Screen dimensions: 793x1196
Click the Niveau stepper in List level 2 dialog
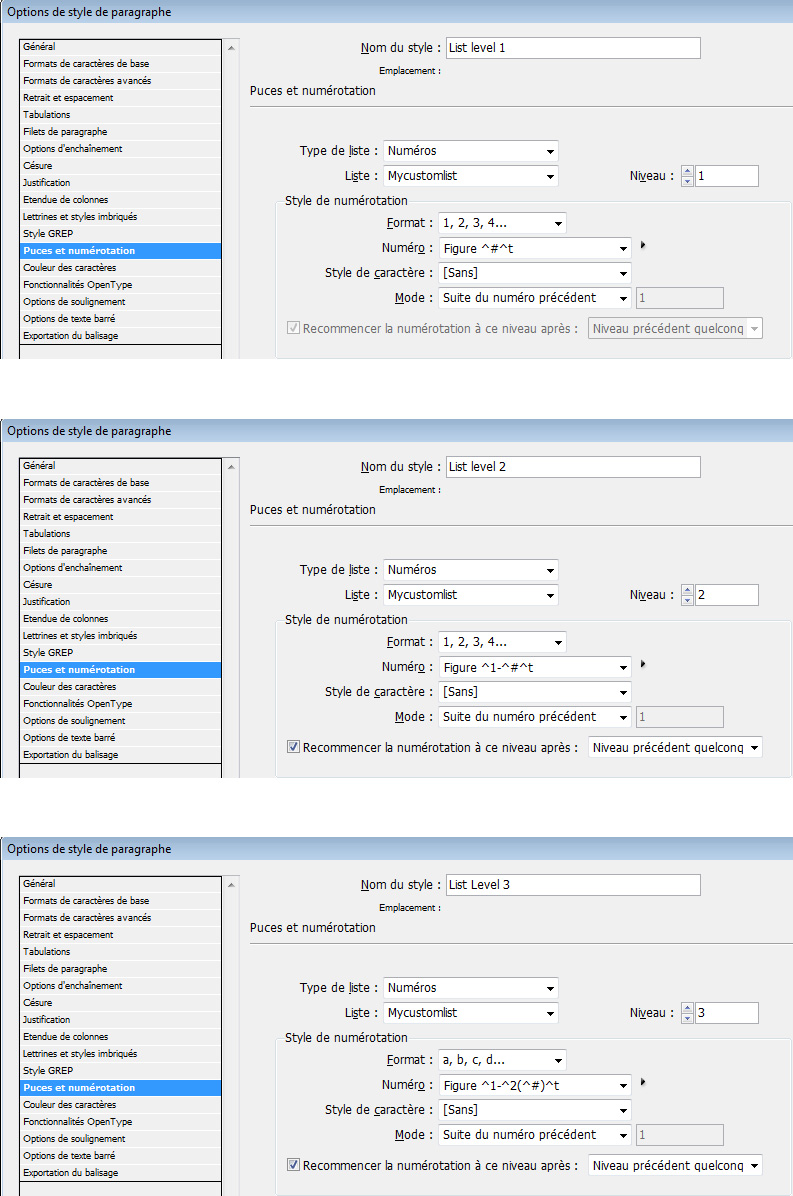687,595
